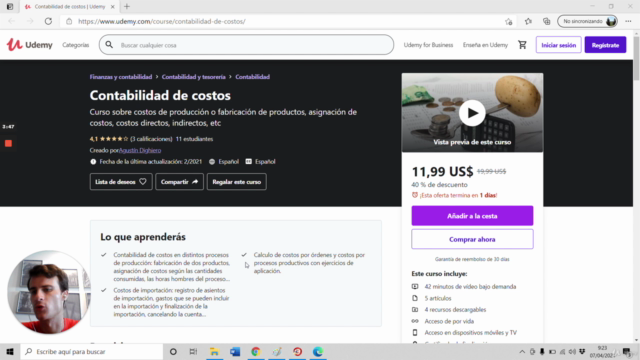Image resolution: width=640 pixels, height=360 pixels.
Task: Add course to 'Lista de deseos'
Action: pyautogui.click(x=121, y=182)
